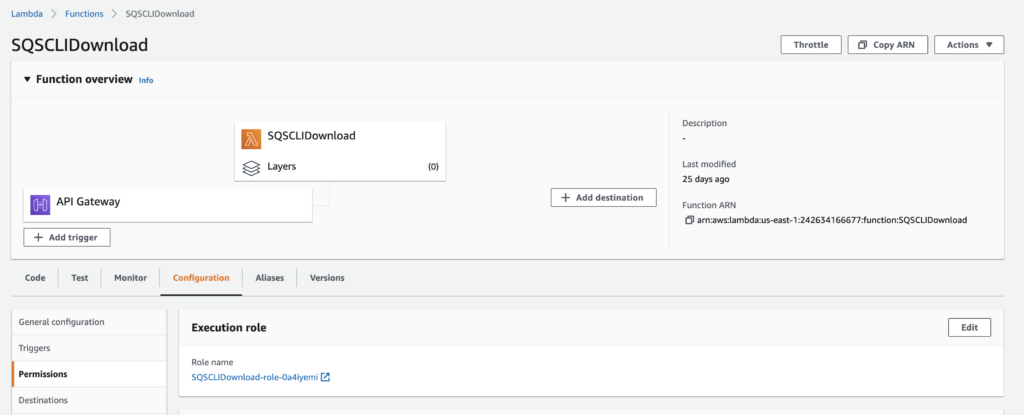Open the role via the external link icon
The height and width of the screenshot is (415, 1024).
326,377
